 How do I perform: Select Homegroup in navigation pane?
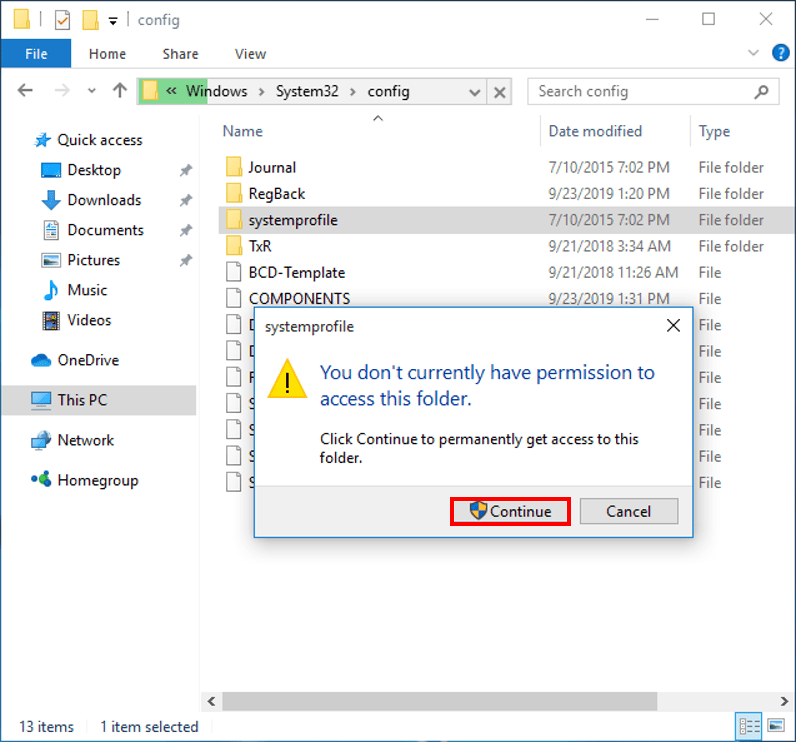pyautogui.click(x=97, y=480)
